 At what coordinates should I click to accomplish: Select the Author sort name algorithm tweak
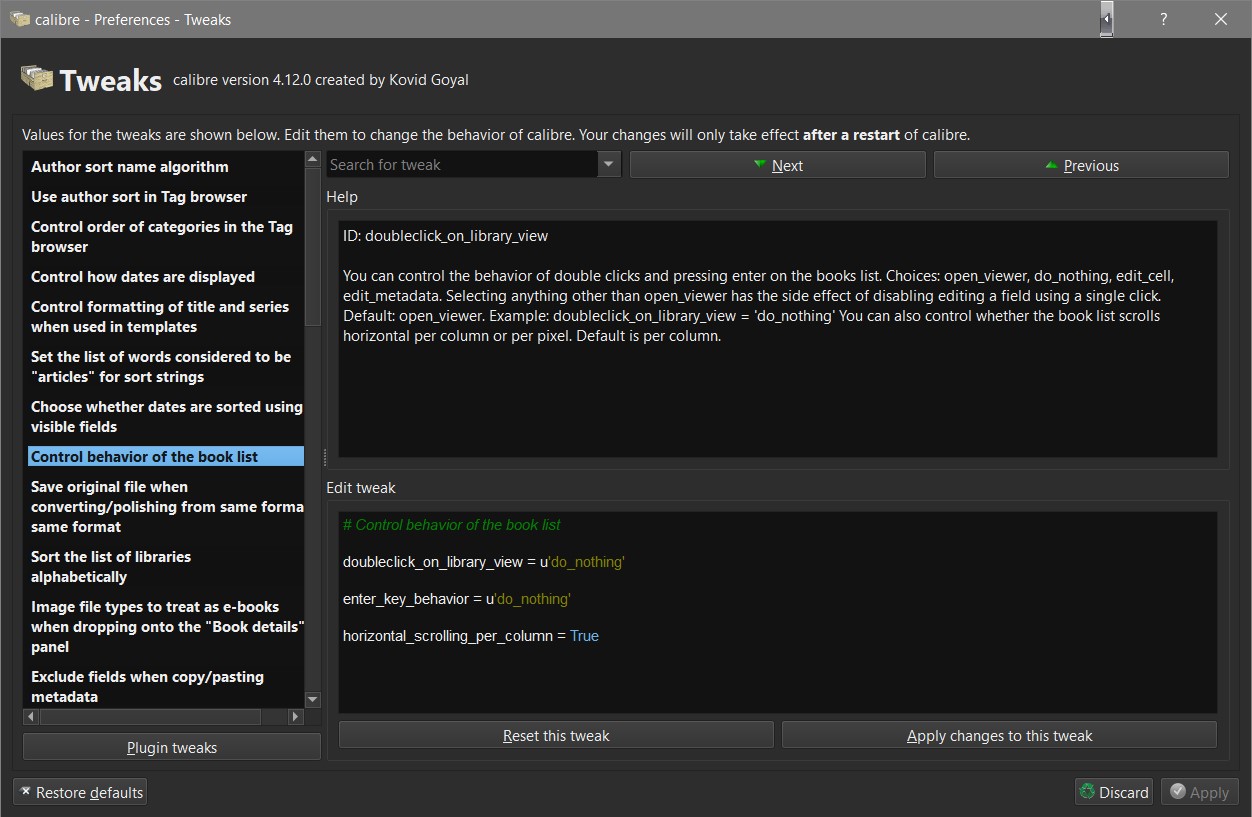coord(130,167)
